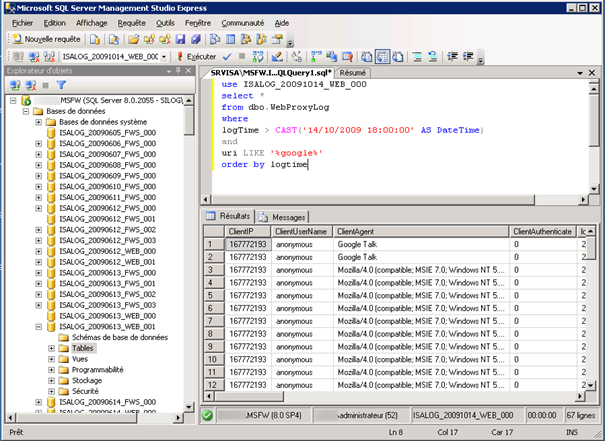Open the ISALOG_20091014_WEB_000 database dropdown
The height and width of the screenshot is (441, 605).
tap(164, 57)
